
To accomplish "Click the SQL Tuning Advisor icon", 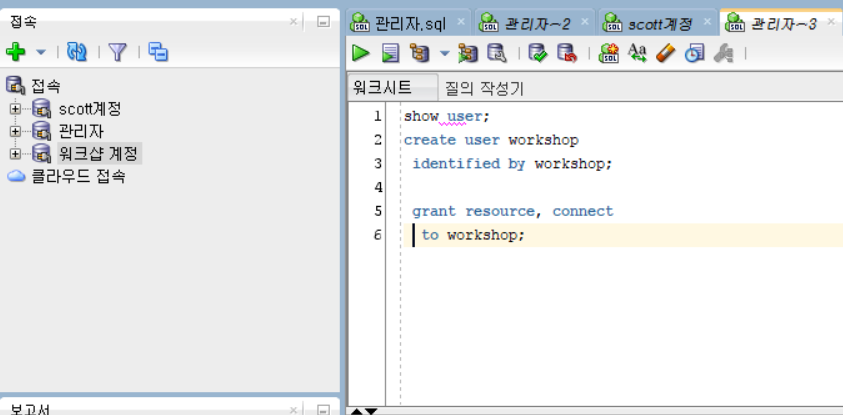I will pos(496,53).
